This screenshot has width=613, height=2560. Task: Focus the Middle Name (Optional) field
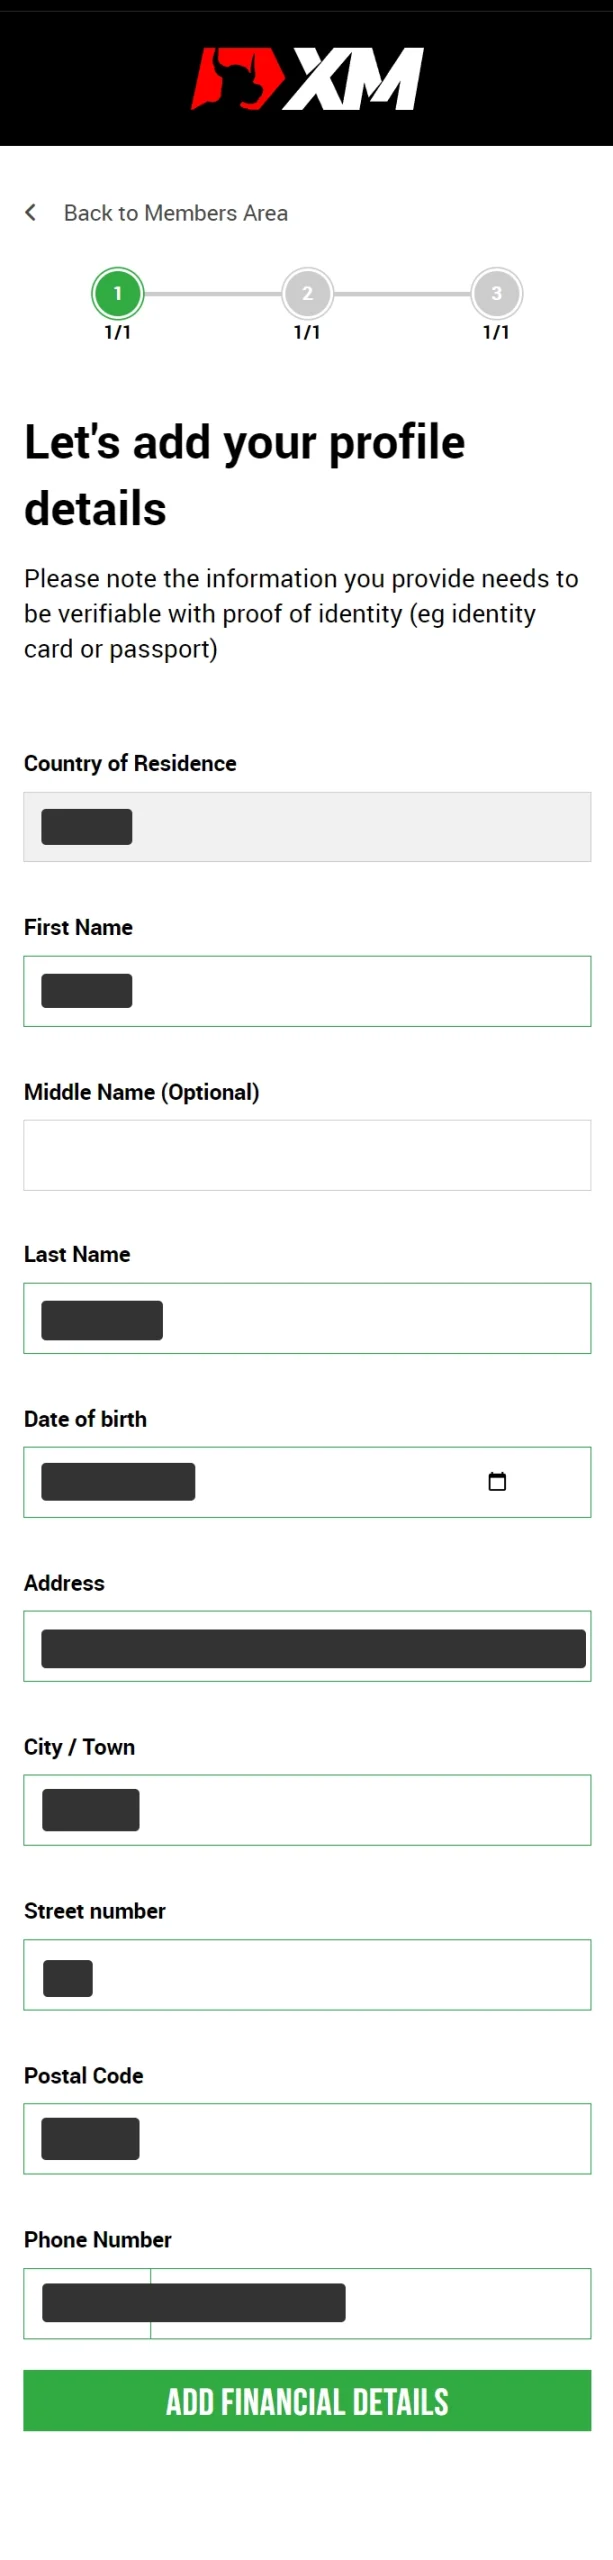coord(307,1155)
